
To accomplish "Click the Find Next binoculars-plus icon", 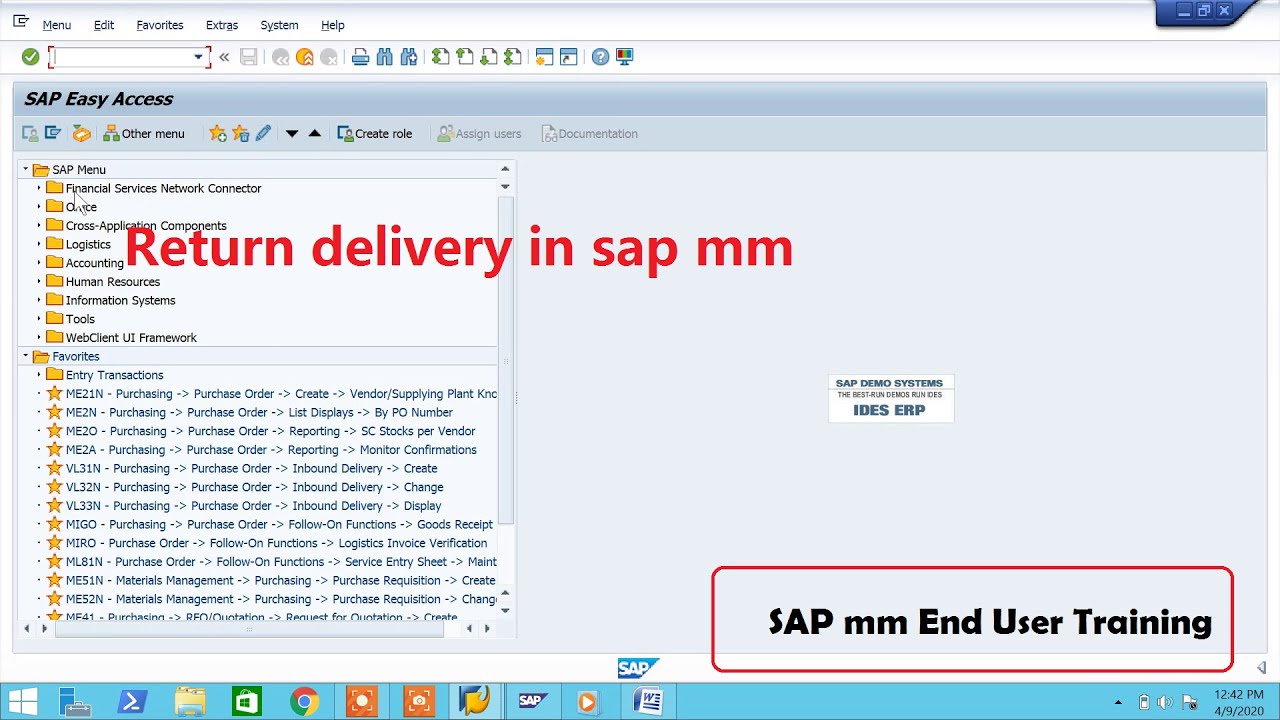I will [409, 57].
